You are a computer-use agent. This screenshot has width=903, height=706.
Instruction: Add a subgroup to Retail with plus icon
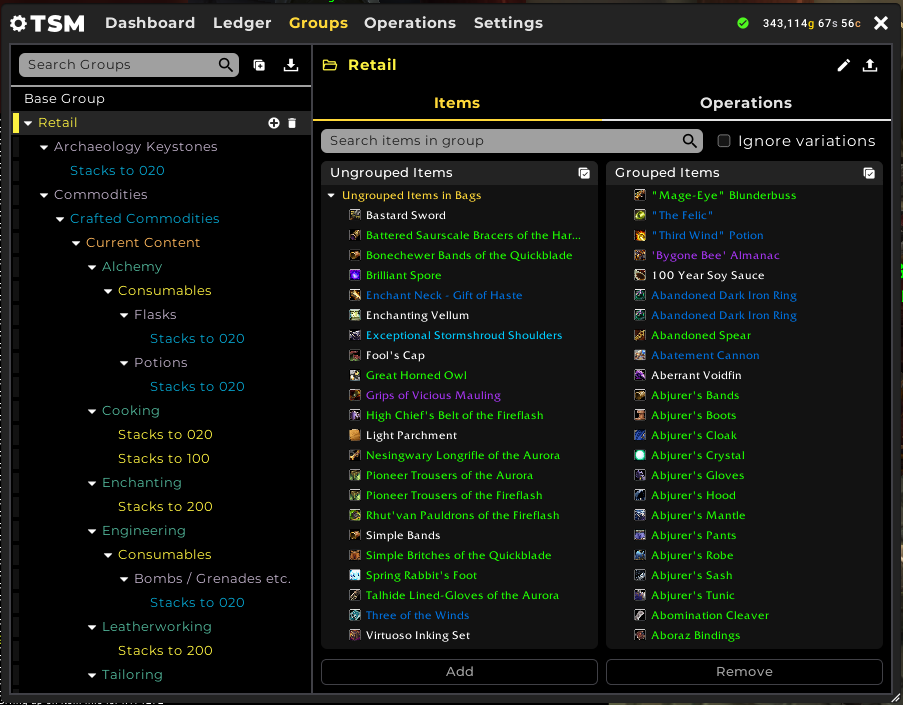pyautogui.click(x=274, y=123)
